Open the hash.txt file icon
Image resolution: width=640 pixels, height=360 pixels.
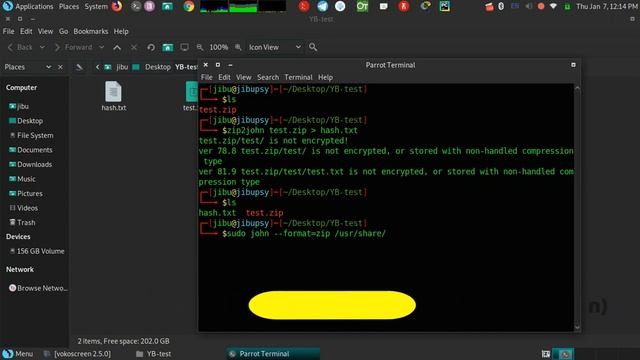[113, 91]
